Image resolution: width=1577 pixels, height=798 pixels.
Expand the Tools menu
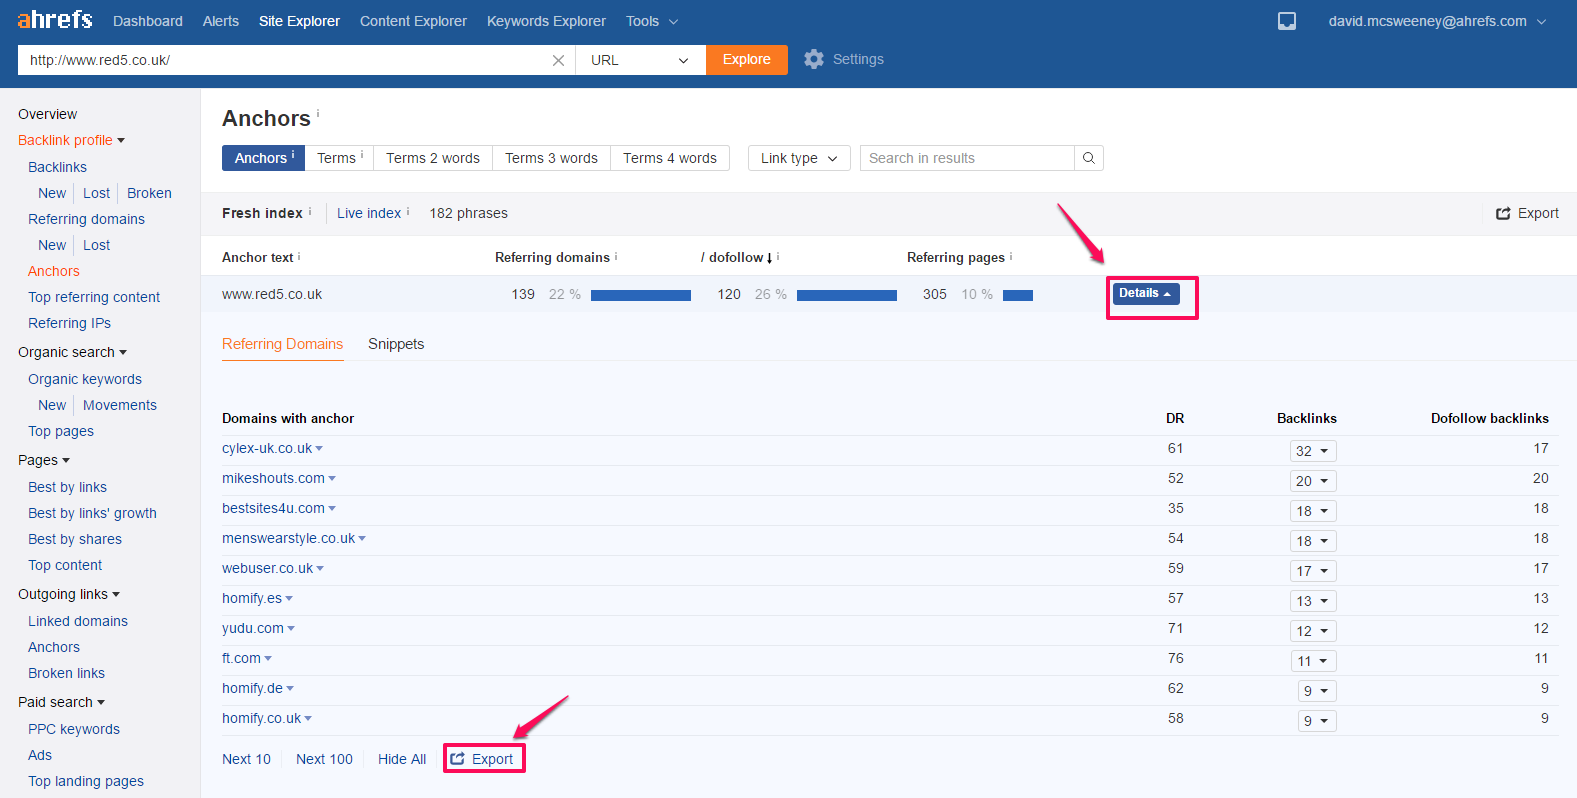[x=652, y=21]
